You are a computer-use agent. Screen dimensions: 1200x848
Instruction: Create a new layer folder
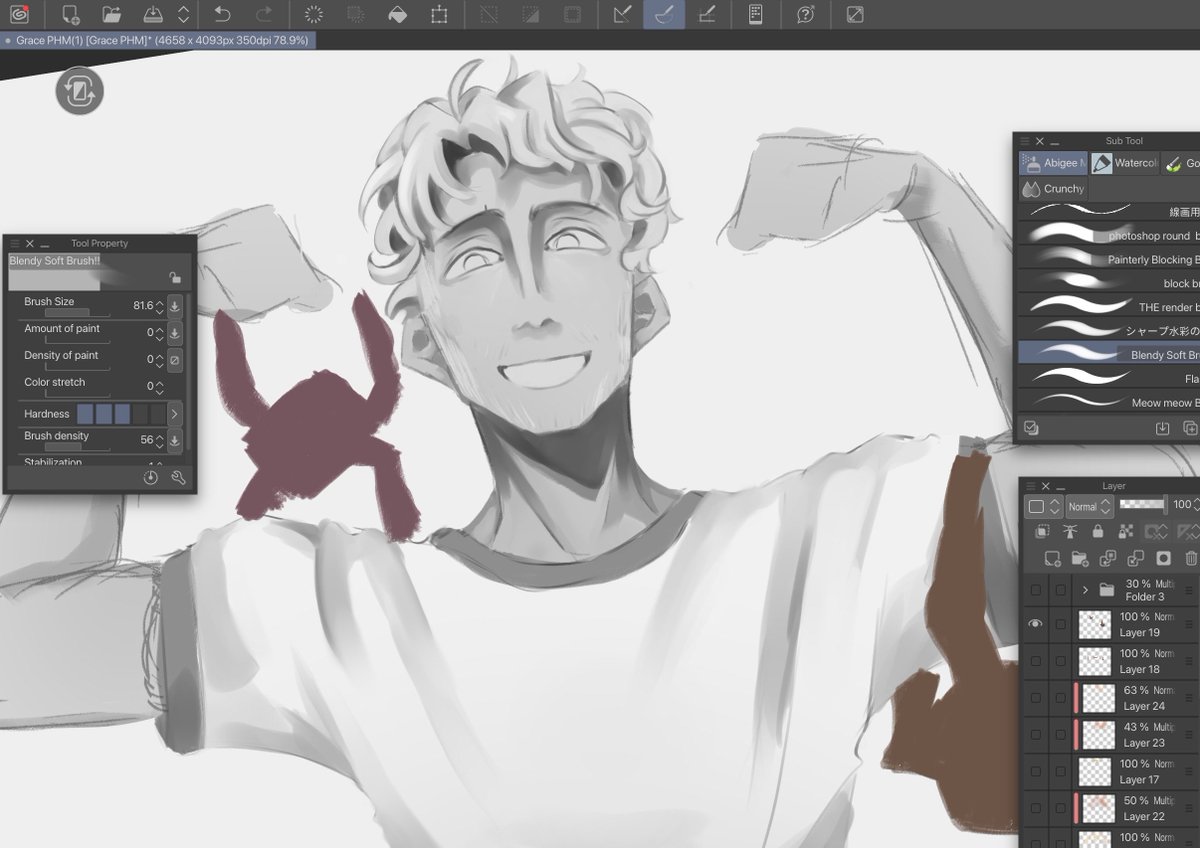click(x=1080, y=559)
